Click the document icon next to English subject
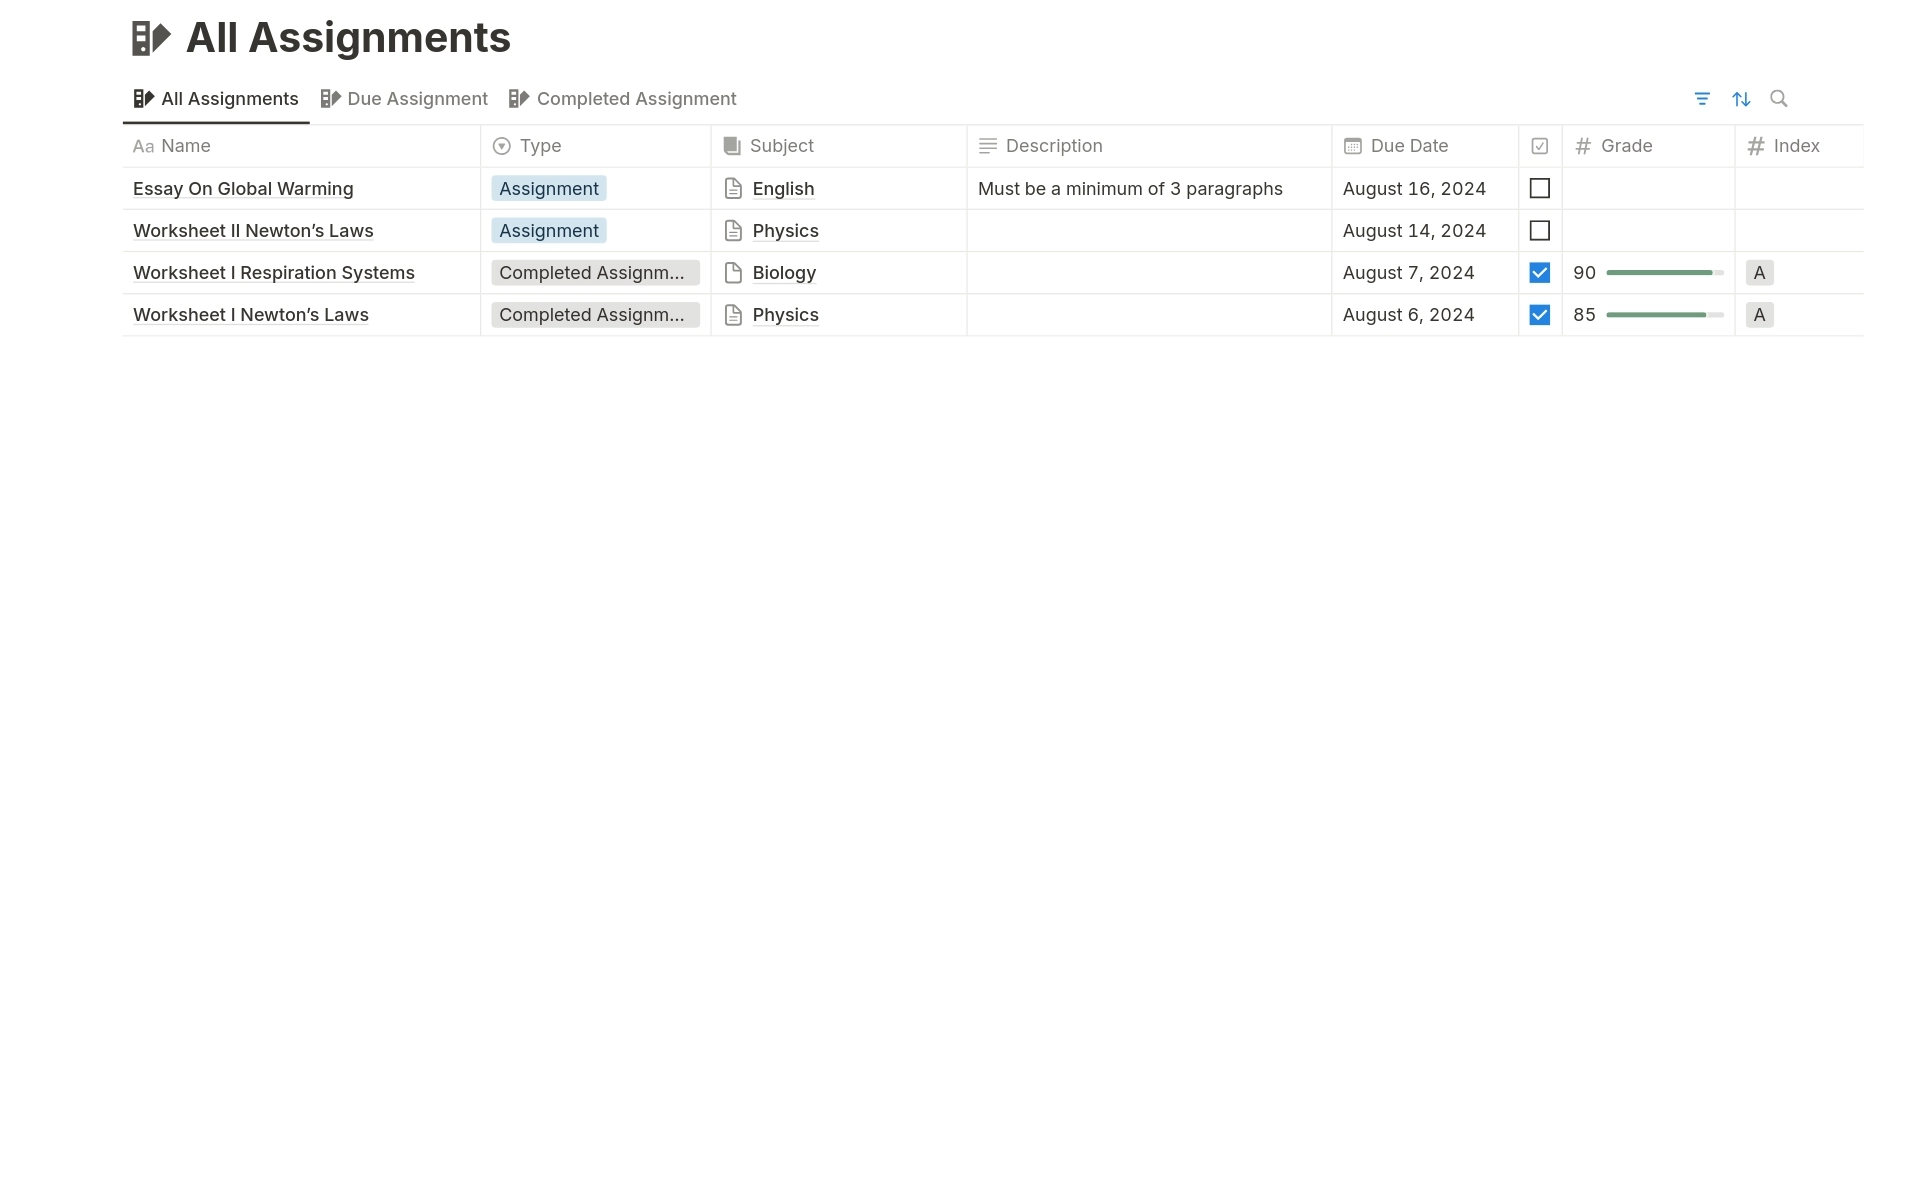 (733, 188)
